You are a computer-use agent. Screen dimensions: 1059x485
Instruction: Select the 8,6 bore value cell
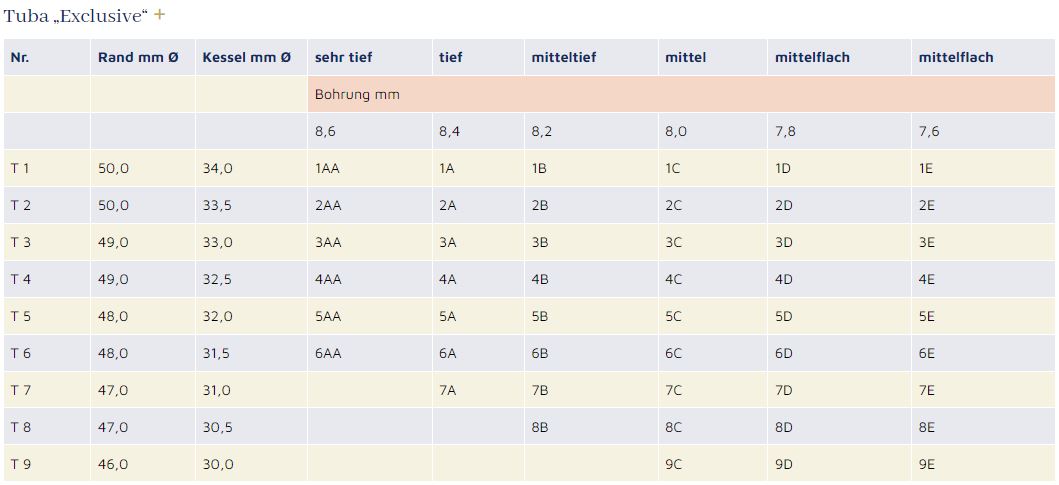point(325,132)
